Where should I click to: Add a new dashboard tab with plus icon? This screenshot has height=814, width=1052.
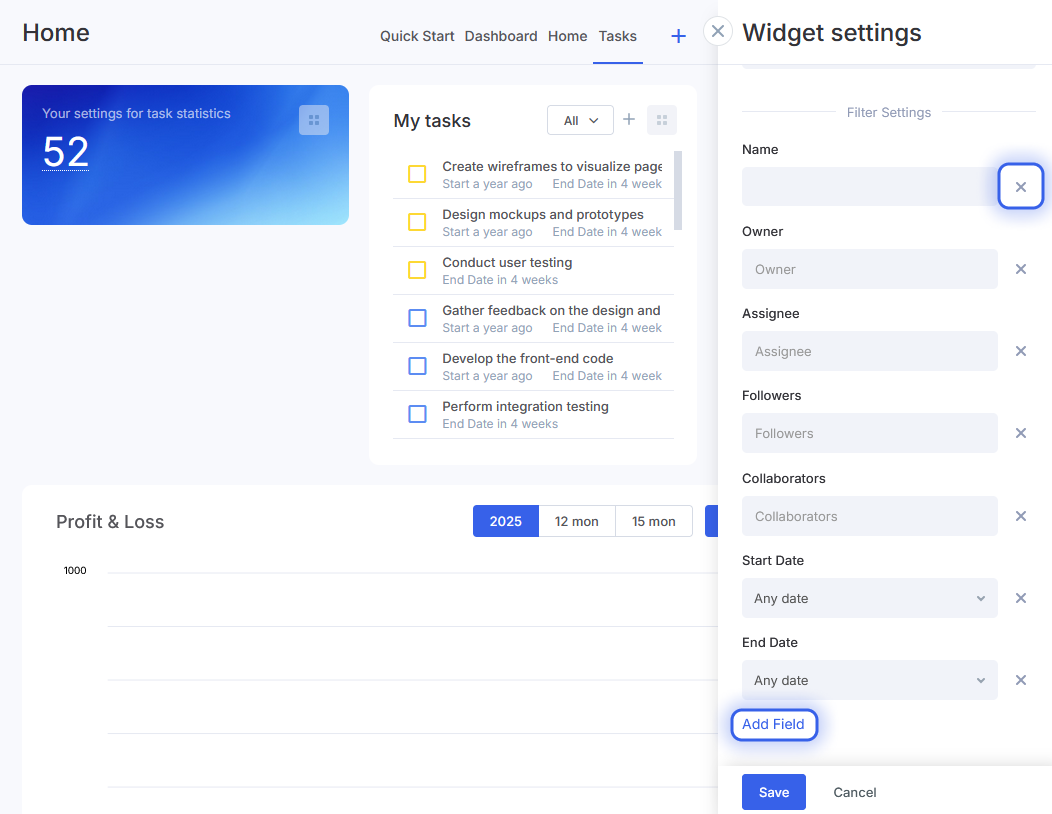click(678, 36)
